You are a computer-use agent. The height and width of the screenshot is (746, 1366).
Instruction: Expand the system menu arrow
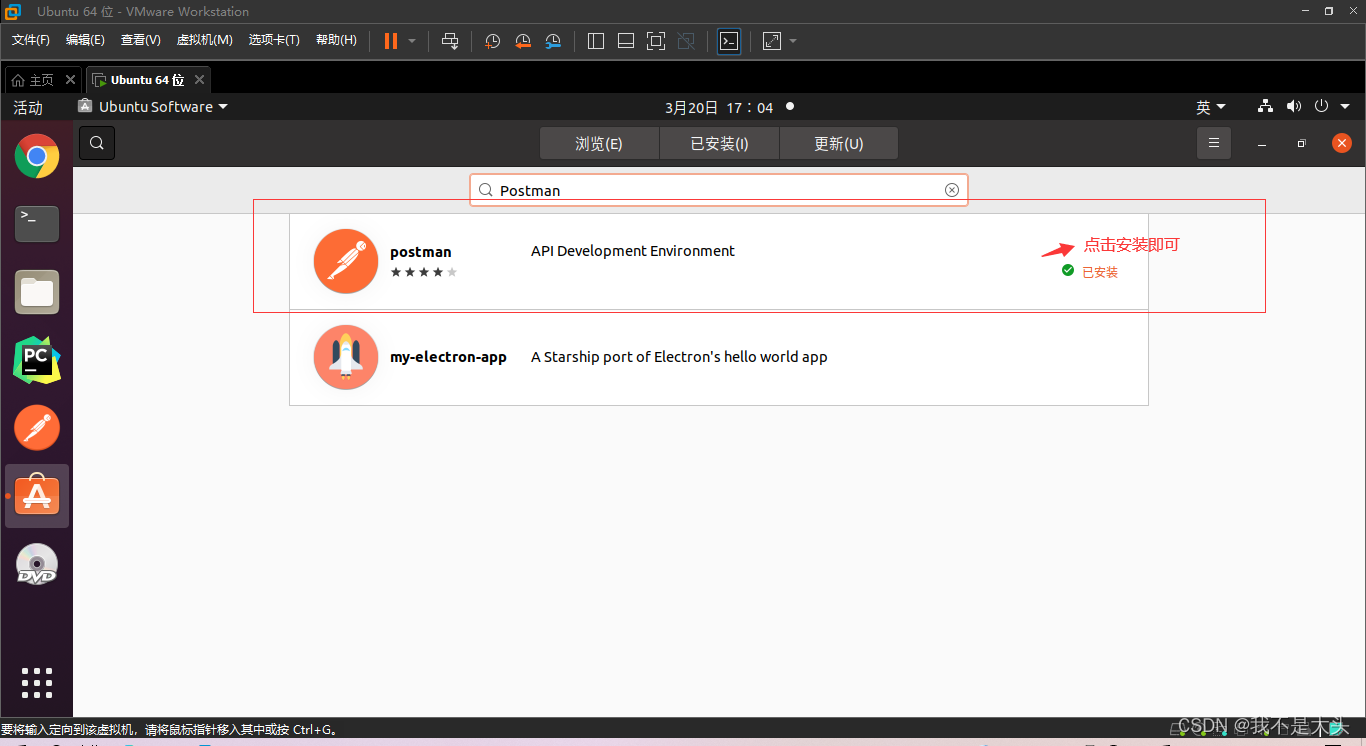[x=1345, y=107]
